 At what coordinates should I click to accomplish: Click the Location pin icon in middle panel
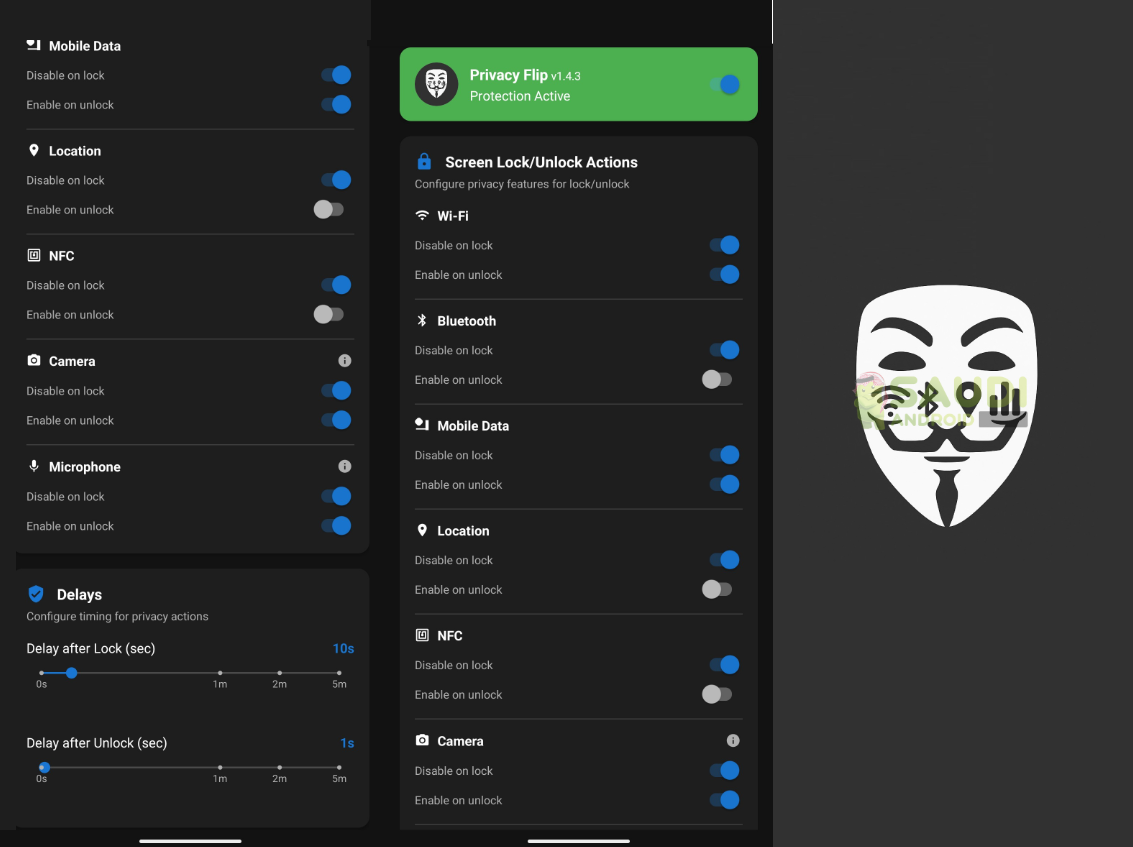(x=422, y=530)
